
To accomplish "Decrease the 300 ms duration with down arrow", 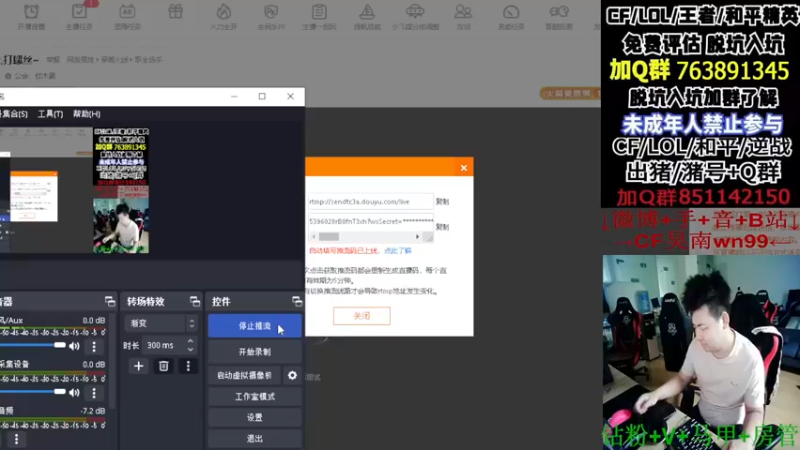I will tap(190, 349).
